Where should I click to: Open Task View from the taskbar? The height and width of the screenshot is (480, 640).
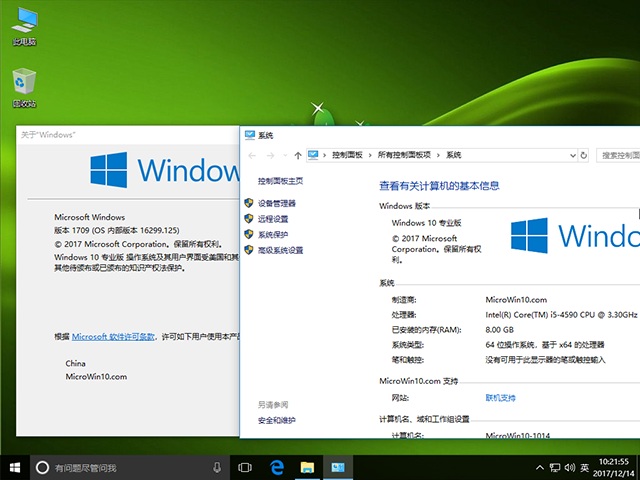245,467
